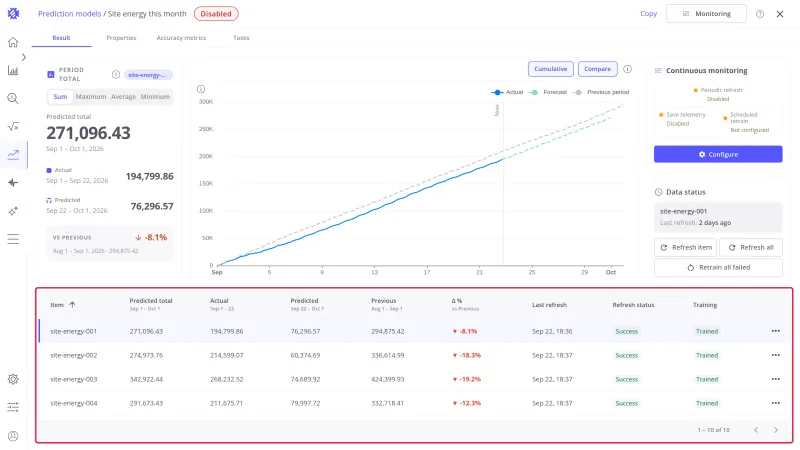Screen dimensions: 800x450
Task: Open row menu for site-energy-003
Action: pos(776,379)
